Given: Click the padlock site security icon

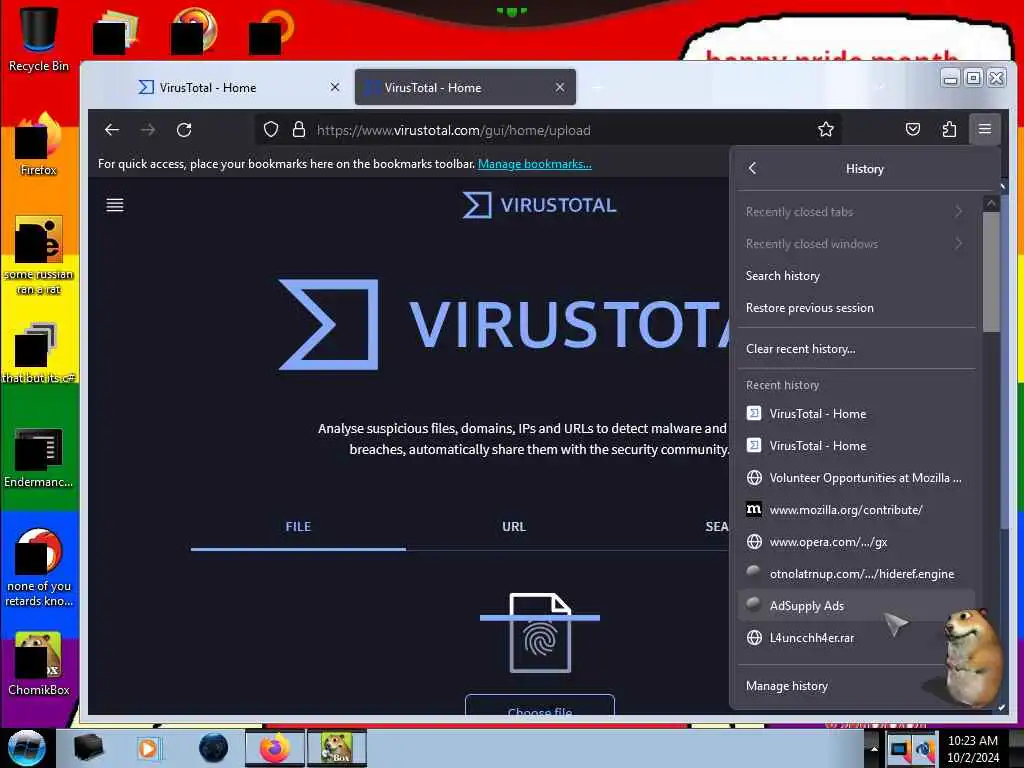Looking at the screenshot, I should 298,129.
